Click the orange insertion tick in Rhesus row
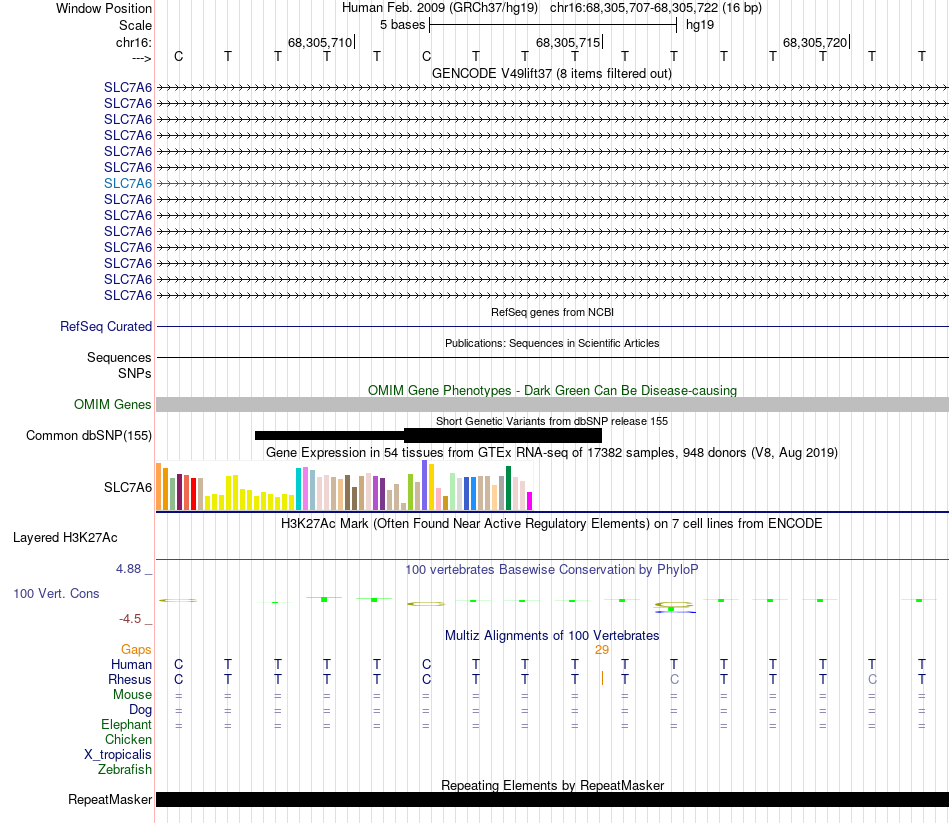Screen dimensions: 950x823 click(x=602, y=678)
